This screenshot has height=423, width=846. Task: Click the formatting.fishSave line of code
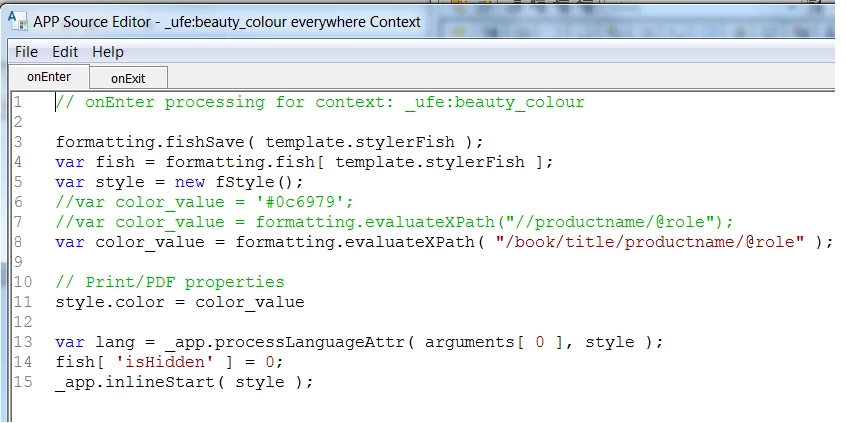[x=270, y=142]
